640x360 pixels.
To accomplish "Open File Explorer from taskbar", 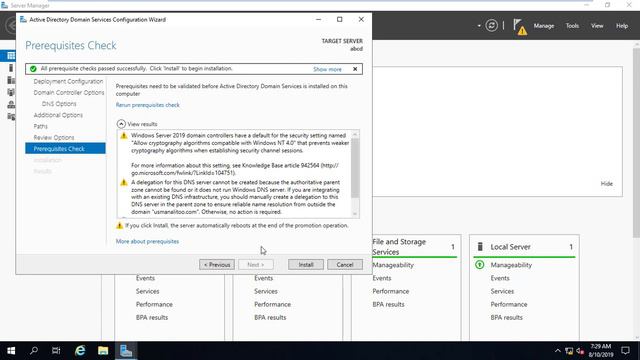I will 103,351.
